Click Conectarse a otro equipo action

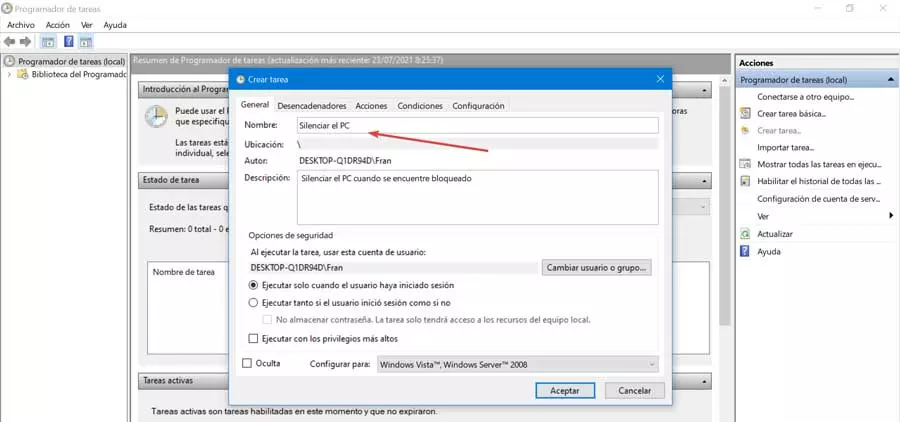pyautogui.click(x=806, y=97)
